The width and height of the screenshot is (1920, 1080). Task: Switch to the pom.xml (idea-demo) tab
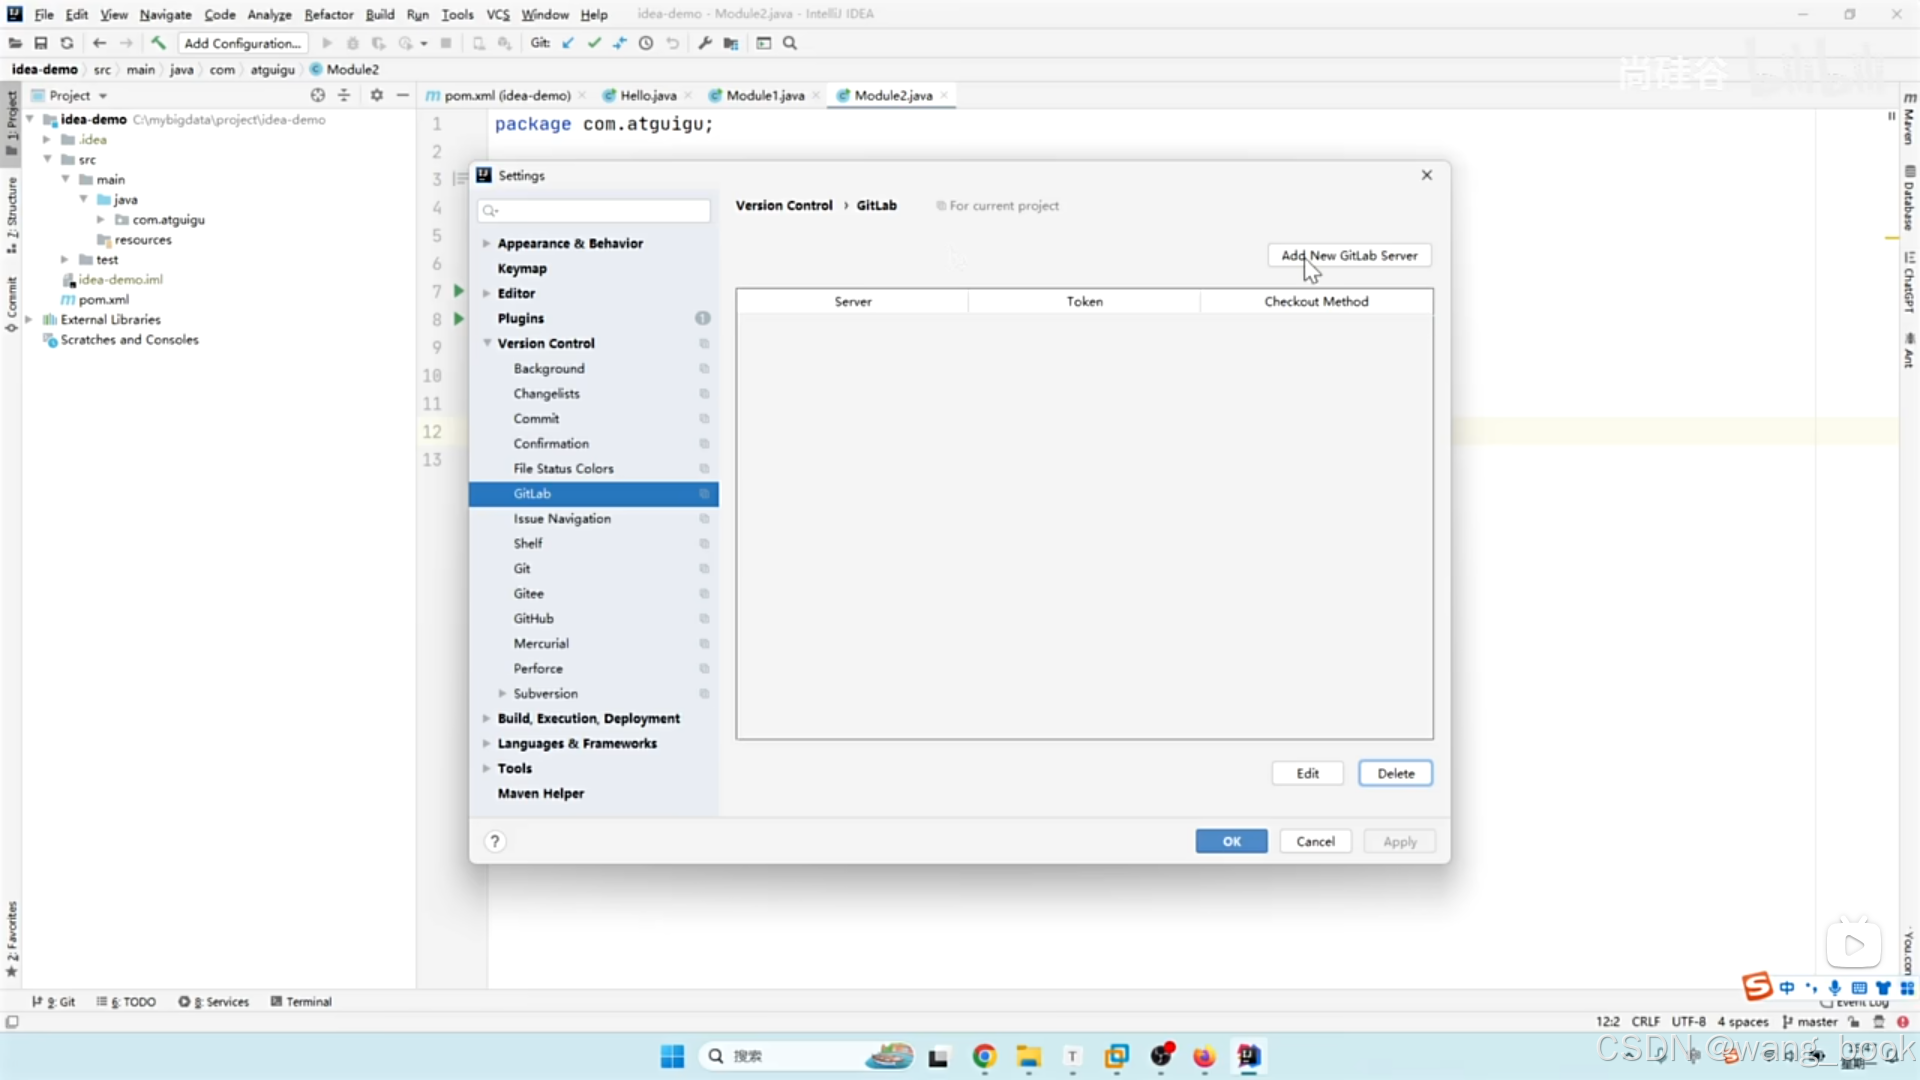coord(506,96)
